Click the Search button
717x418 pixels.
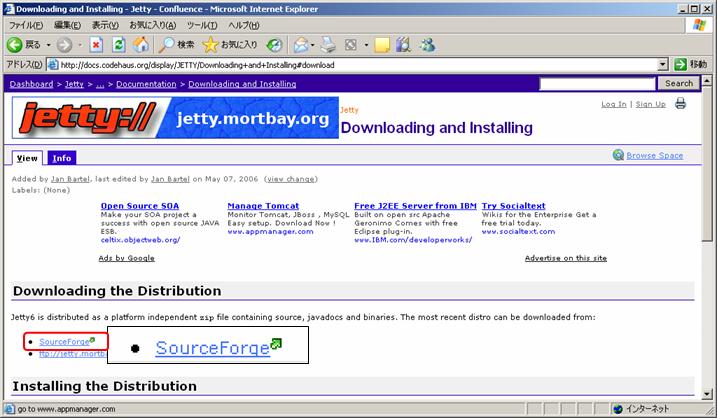pyautogui.click(x=679, y=83)
